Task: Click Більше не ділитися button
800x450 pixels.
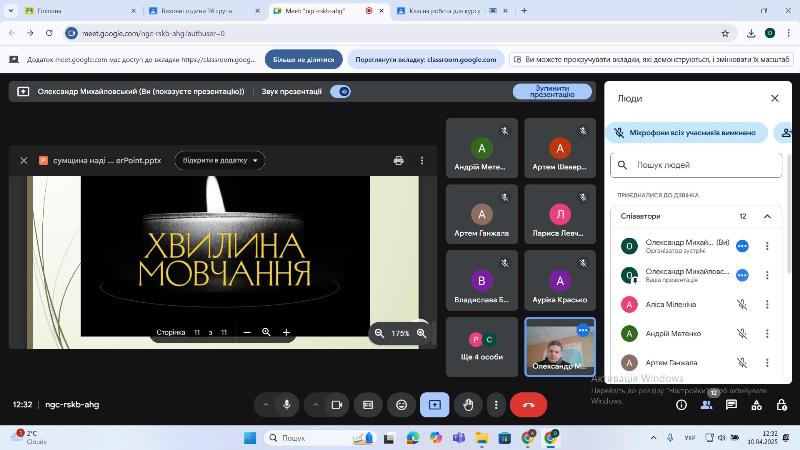Action: click(303, 60)
